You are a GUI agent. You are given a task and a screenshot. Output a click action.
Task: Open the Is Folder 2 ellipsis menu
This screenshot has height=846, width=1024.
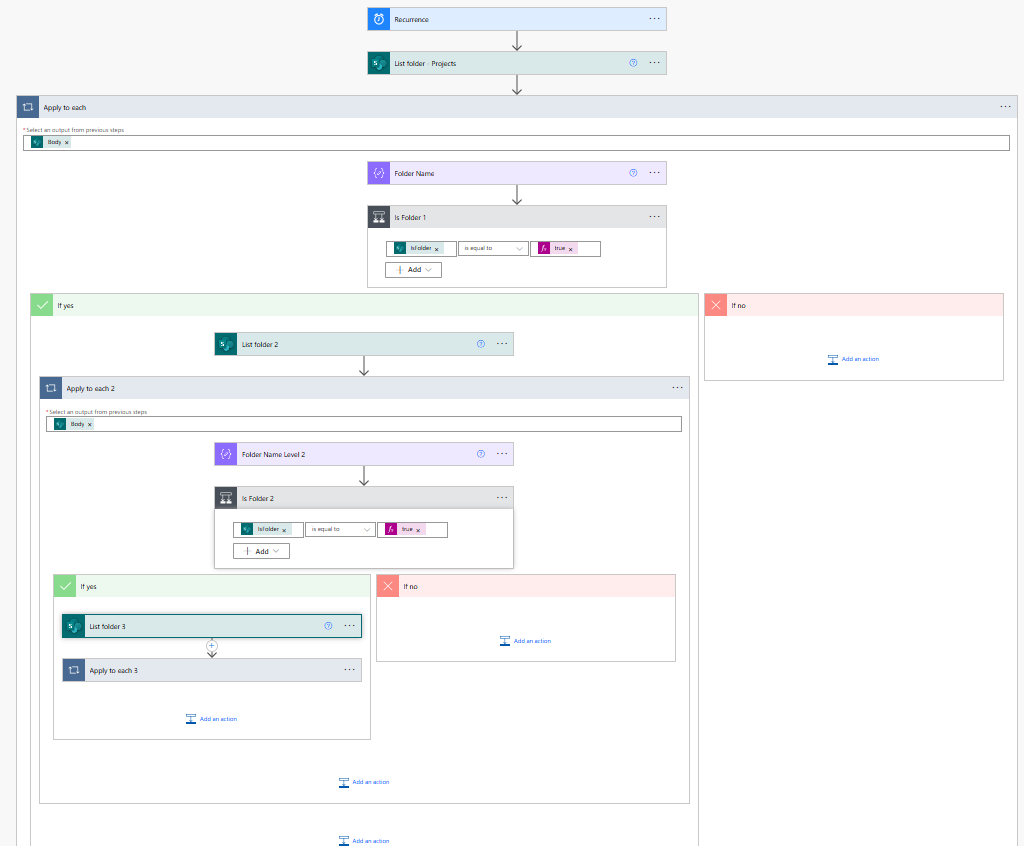point(502,498)
